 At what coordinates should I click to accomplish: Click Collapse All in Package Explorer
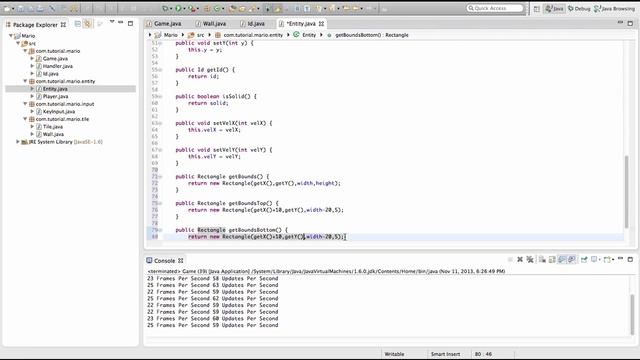[78, 24]
